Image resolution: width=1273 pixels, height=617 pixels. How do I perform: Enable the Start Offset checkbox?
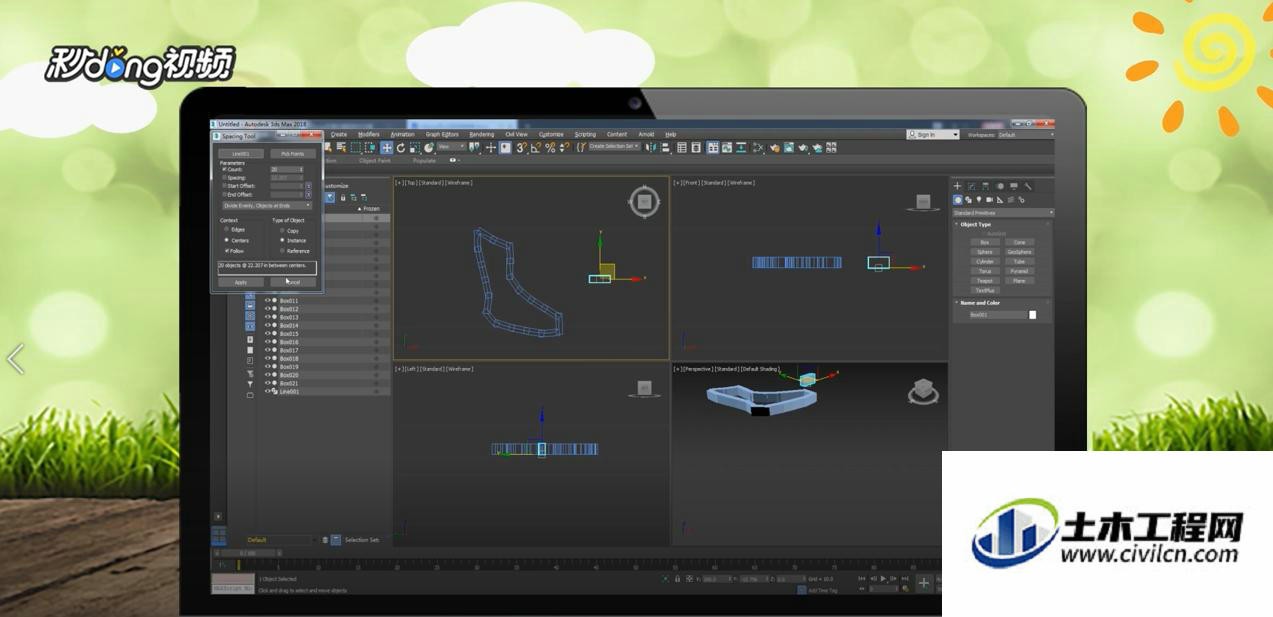click(x=224, y=186)
